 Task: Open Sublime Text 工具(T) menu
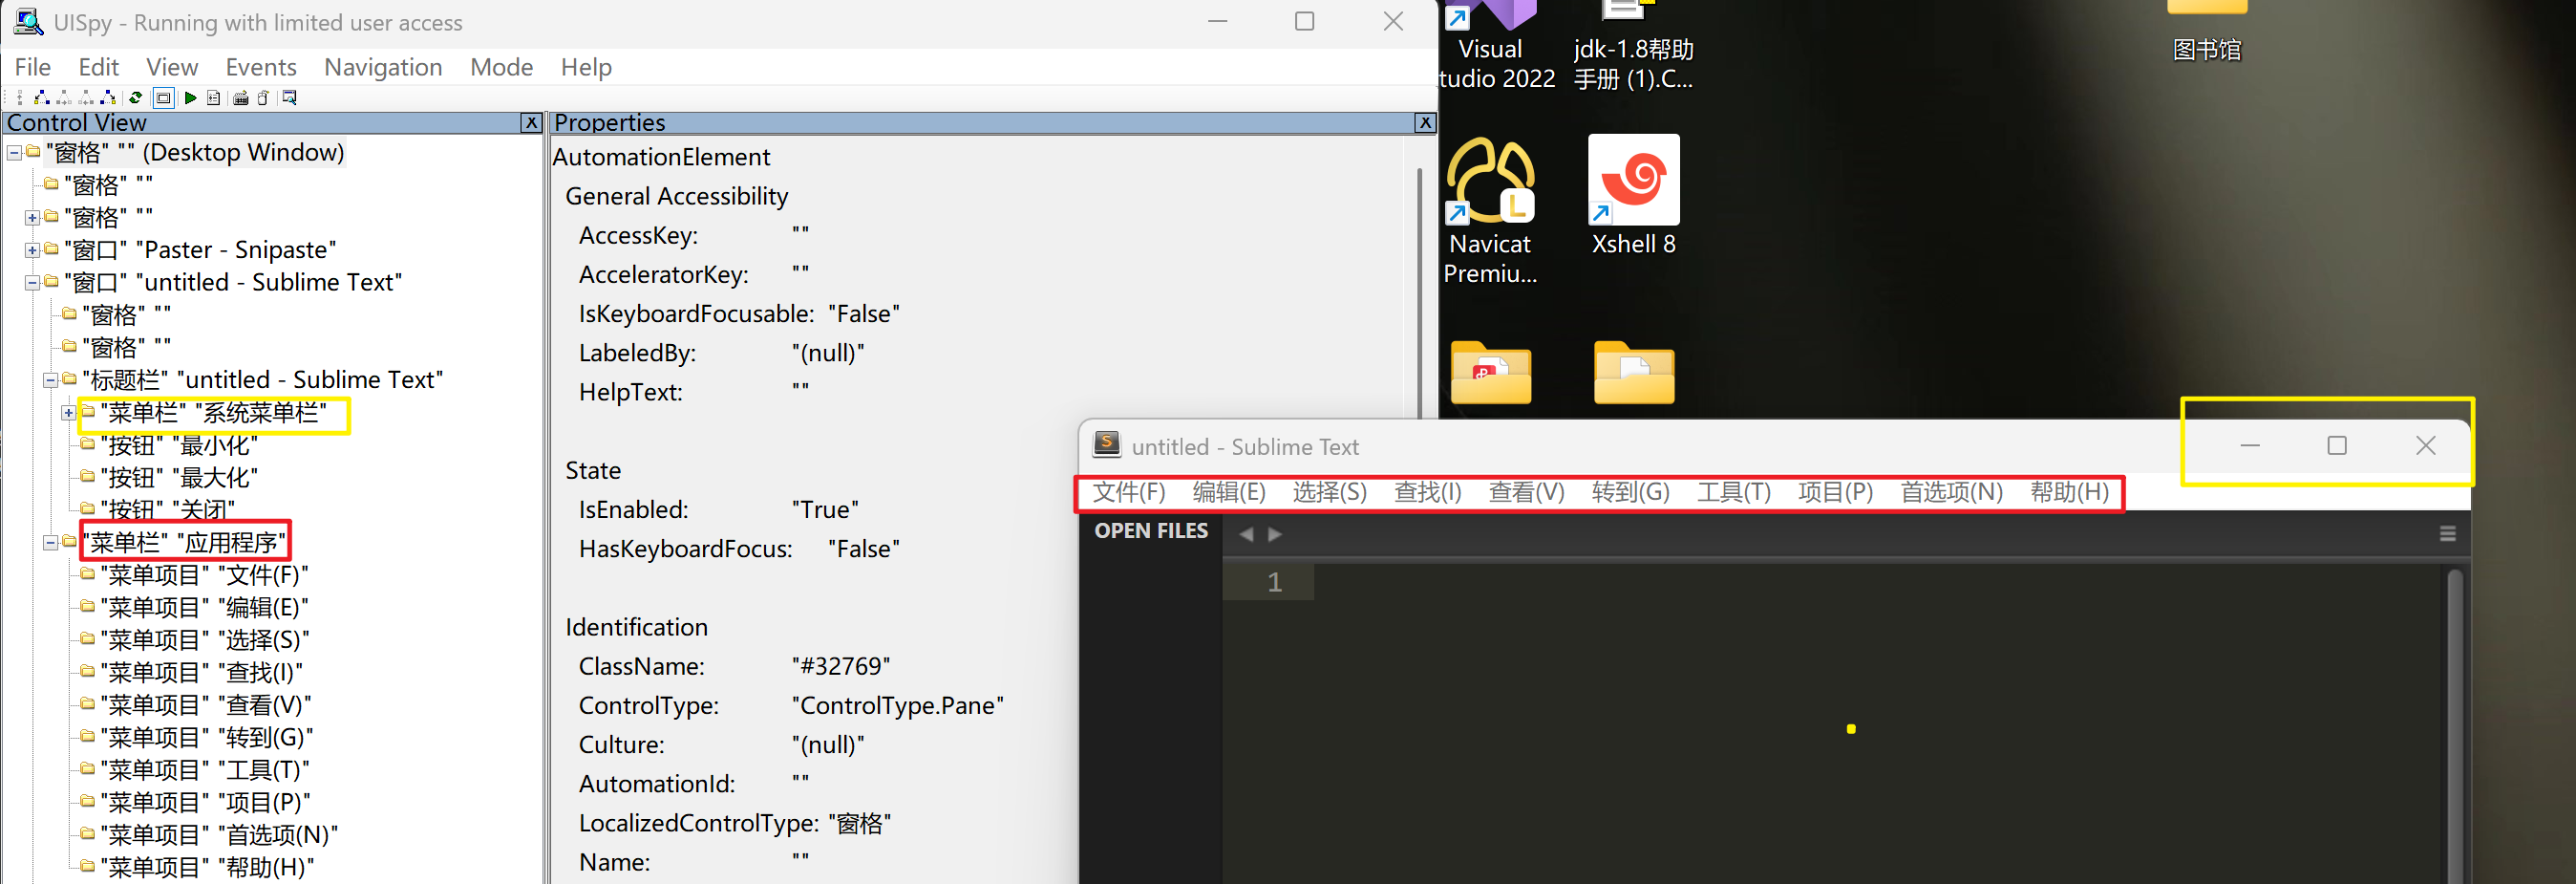tap(1733, 493)
